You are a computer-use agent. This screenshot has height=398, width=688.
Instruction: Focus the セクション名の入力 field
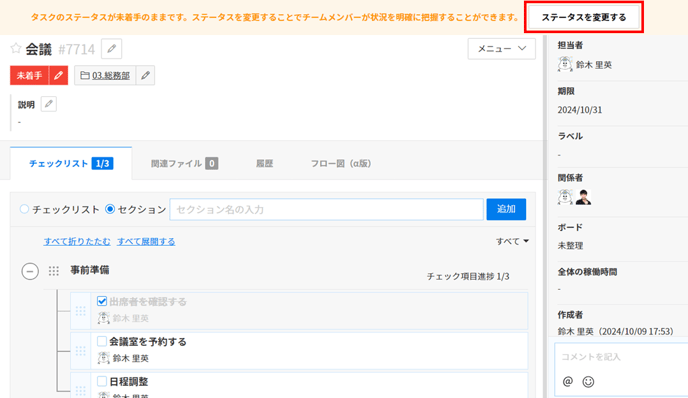click(x=326, y=209)
